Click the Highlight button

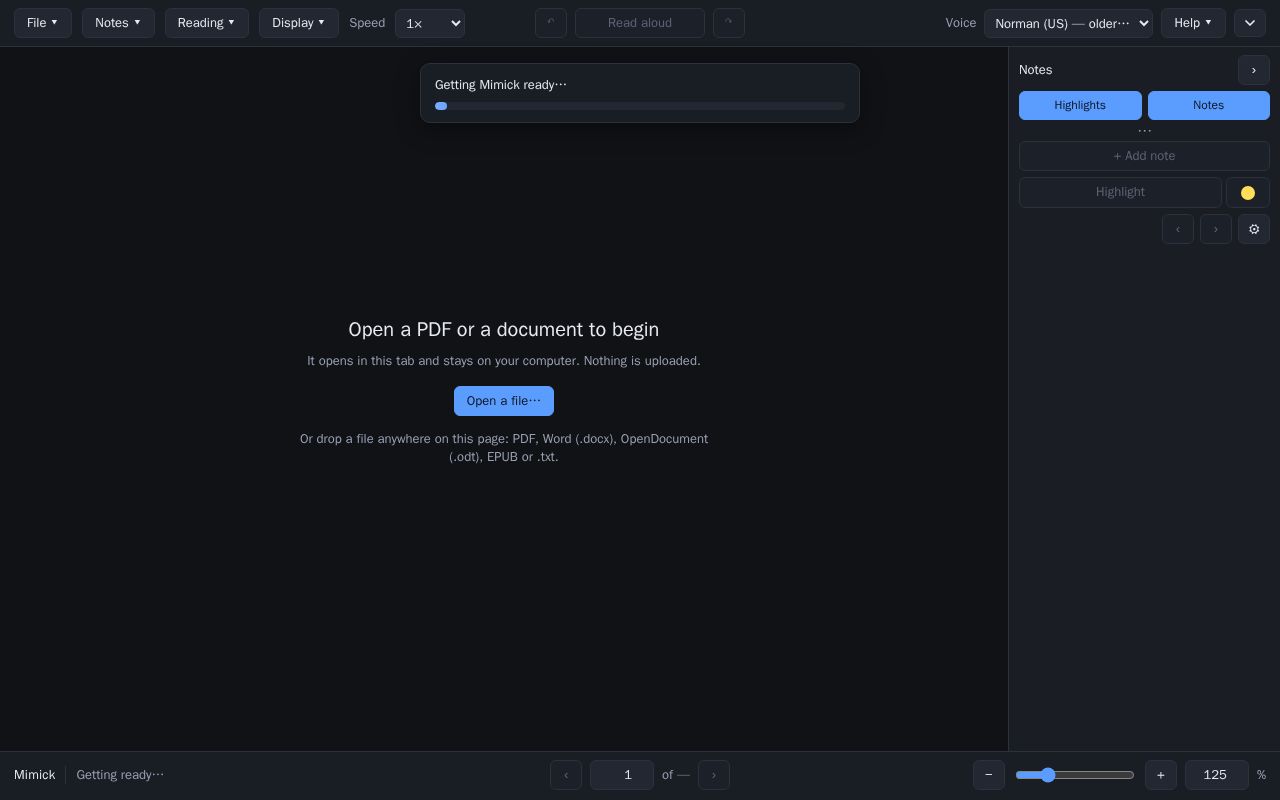click(1120, 192)
